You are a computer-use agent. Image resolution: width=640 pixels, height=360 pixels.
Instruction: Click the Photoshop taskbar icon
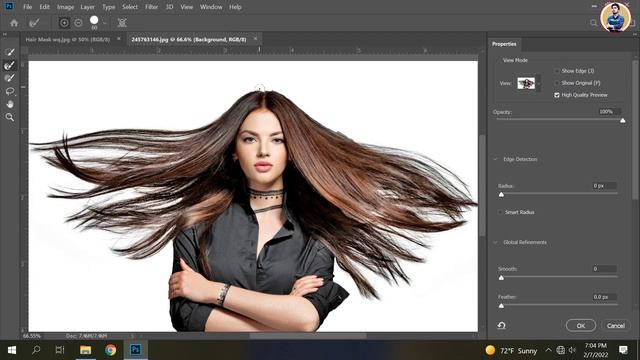click(x=135, y=350)
